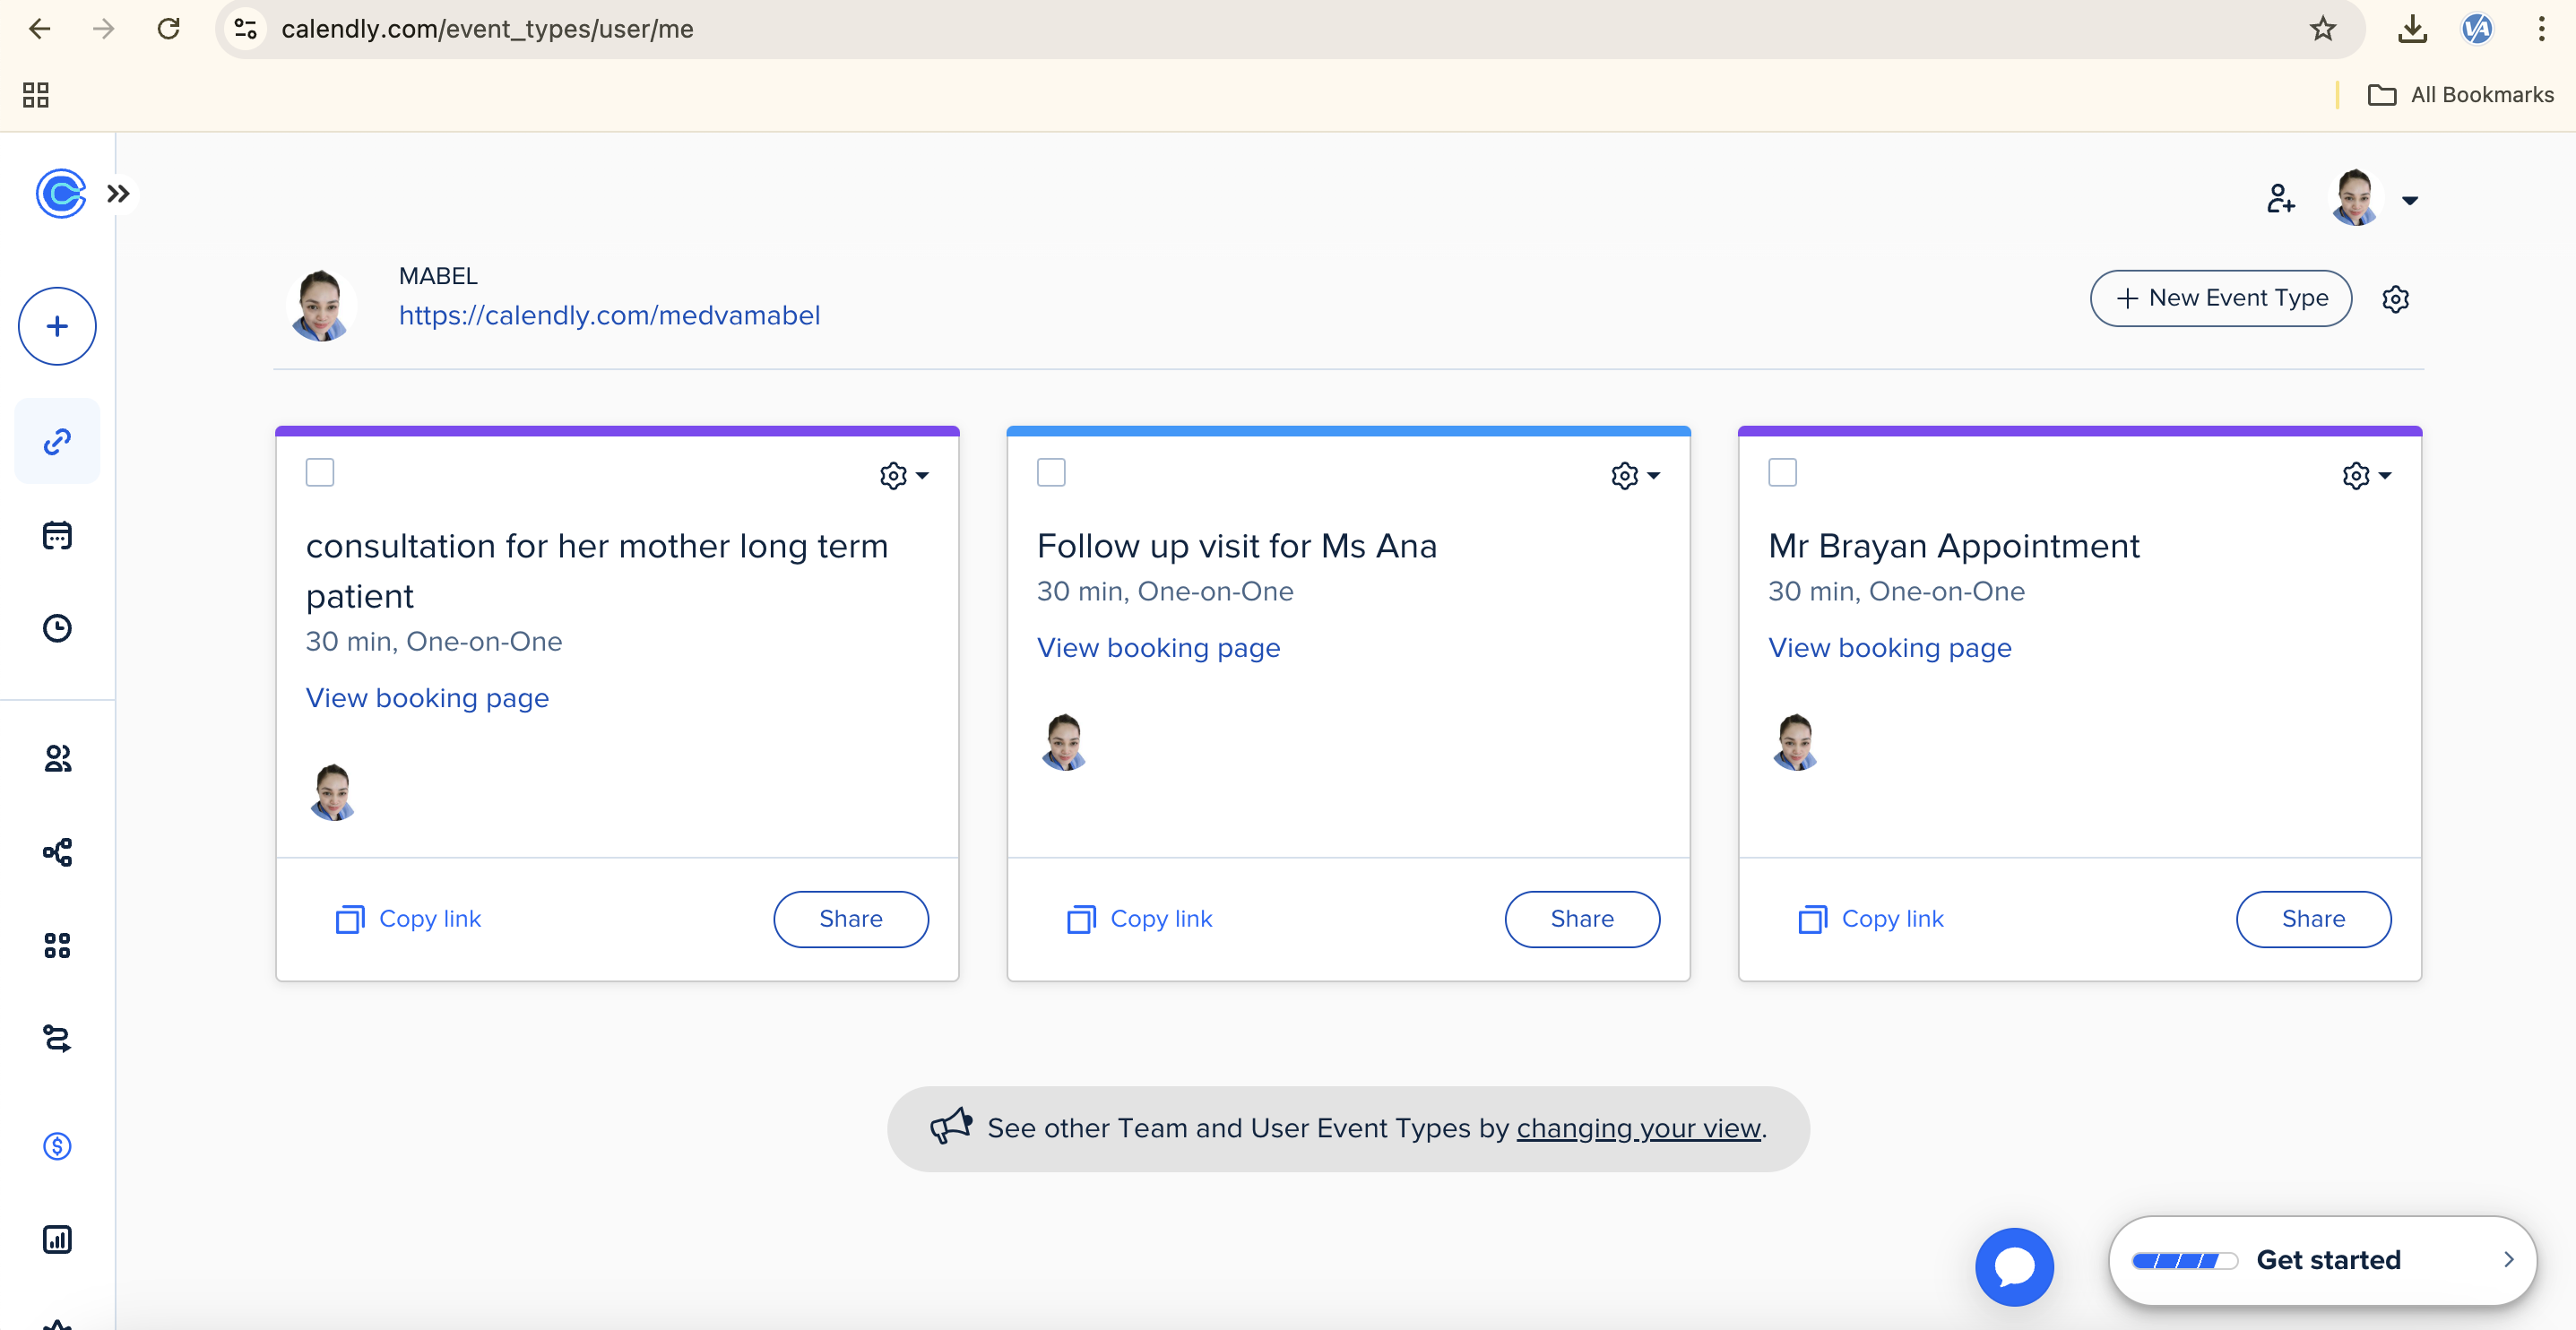Check the Follow up visit for Ms Ana box
The height and width of the screenshot is (1330, 2576).
(x=1051, y=472)
